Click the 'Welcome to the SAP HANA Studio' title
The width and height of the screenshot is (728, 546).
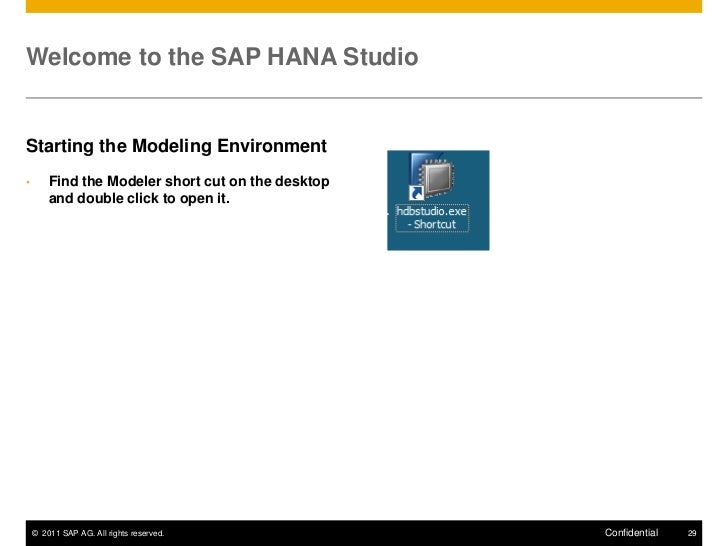222,57
